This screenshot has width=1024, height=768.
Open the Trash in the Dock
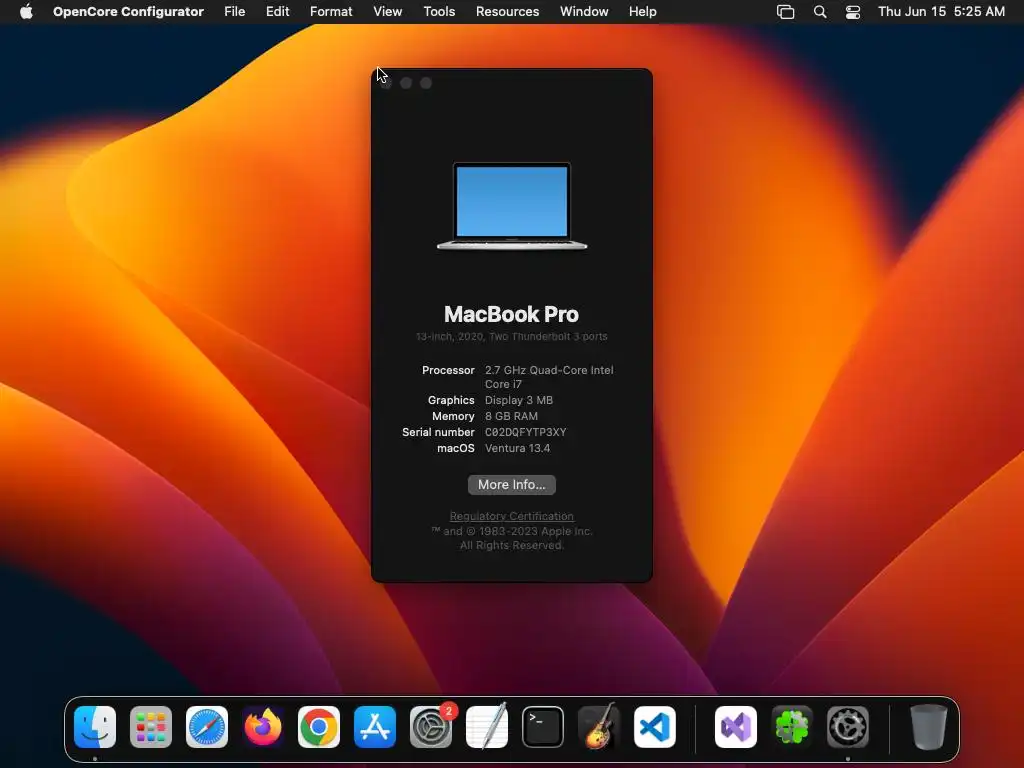coord(928,727)
